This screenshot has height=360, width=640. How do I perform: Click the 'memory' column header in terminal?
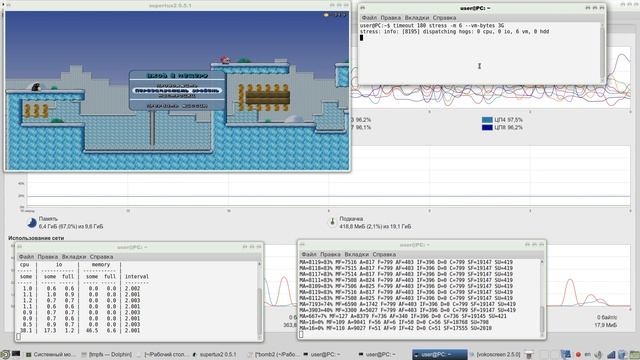[101, 265]
